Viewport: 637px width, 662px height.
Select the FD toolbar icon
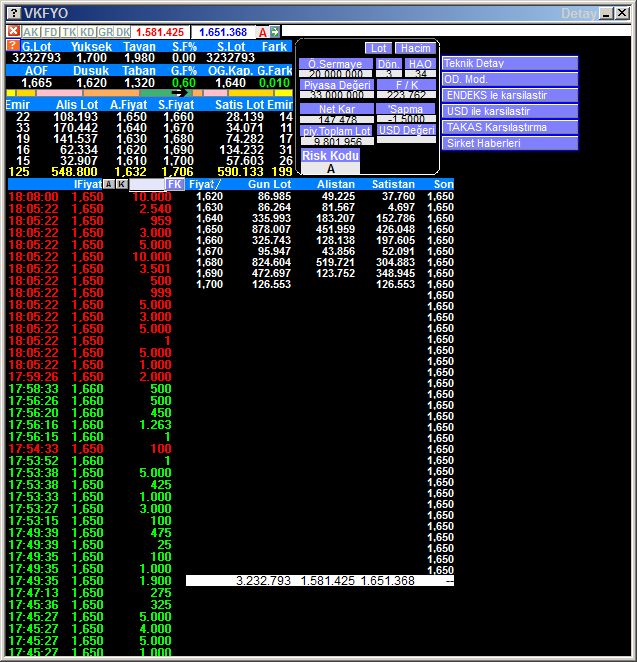tap(49, 32)
